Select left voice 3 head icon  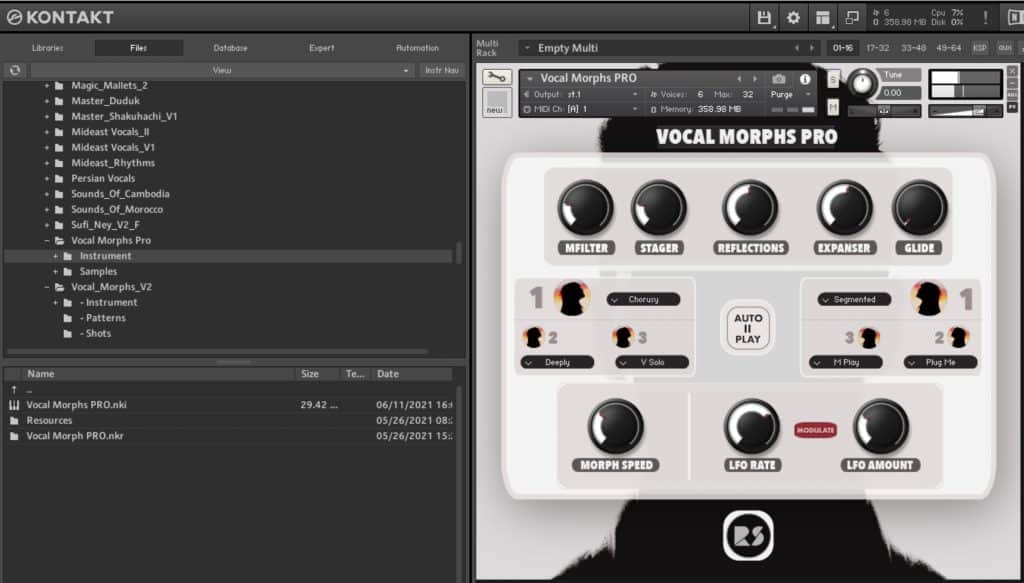click(623, 337)
